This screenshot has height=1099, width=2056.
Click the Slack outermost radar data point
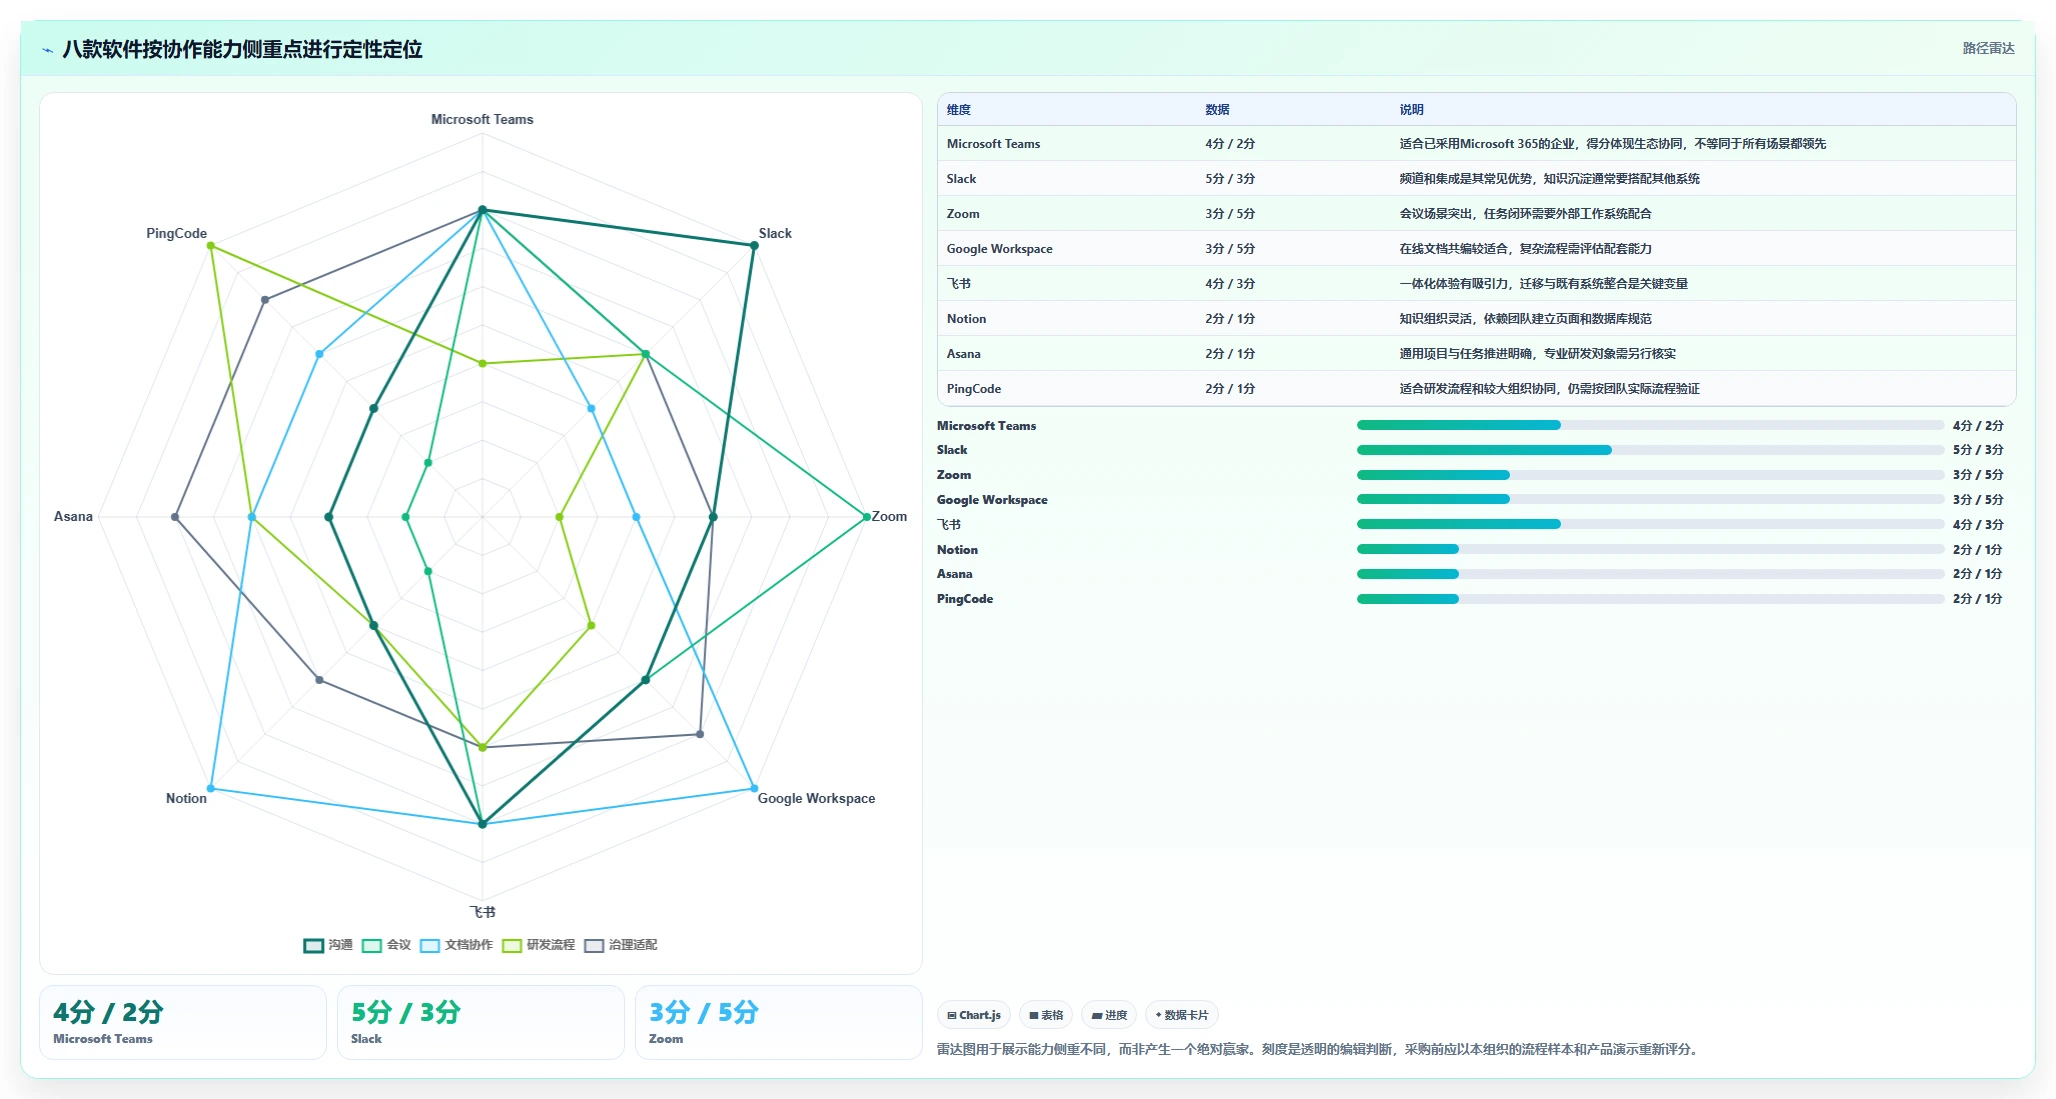coord(754,245)
